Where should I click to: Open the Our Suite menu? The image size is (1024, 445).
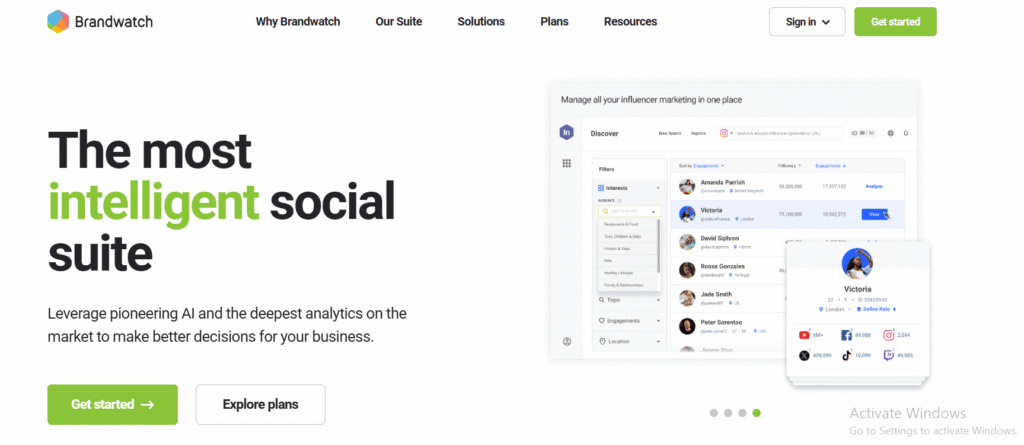click(399, 22)
